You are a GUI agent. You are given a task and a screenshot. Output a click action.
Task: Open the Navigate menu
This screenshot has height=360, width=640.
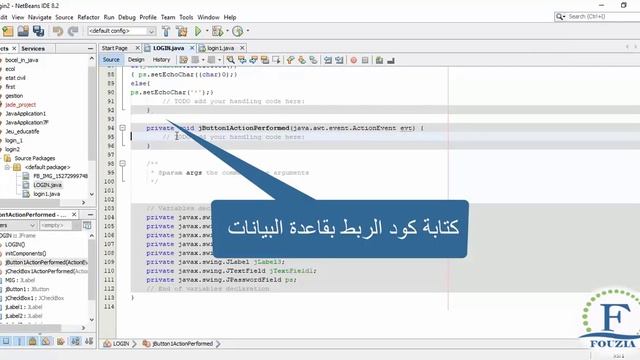point(40,17)
